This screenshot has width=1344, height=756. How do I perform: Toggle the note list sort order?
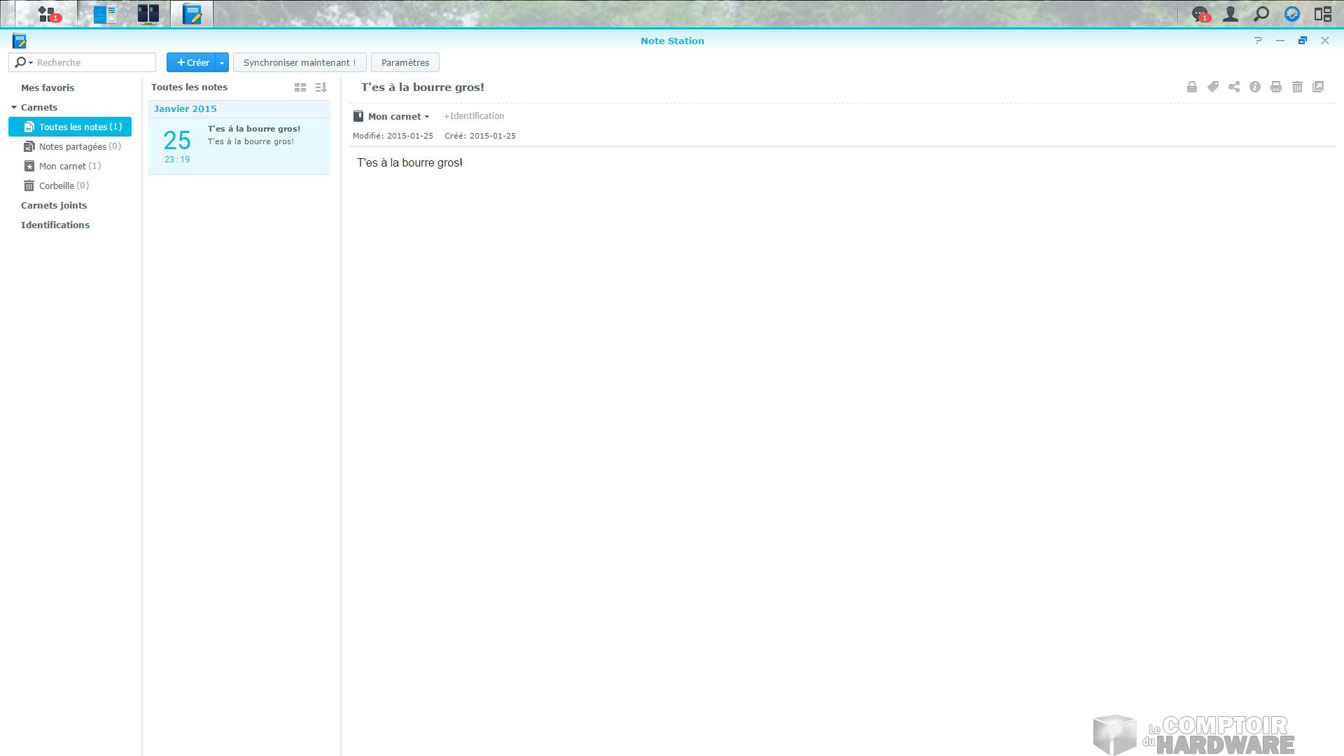[x=321, y=87]
